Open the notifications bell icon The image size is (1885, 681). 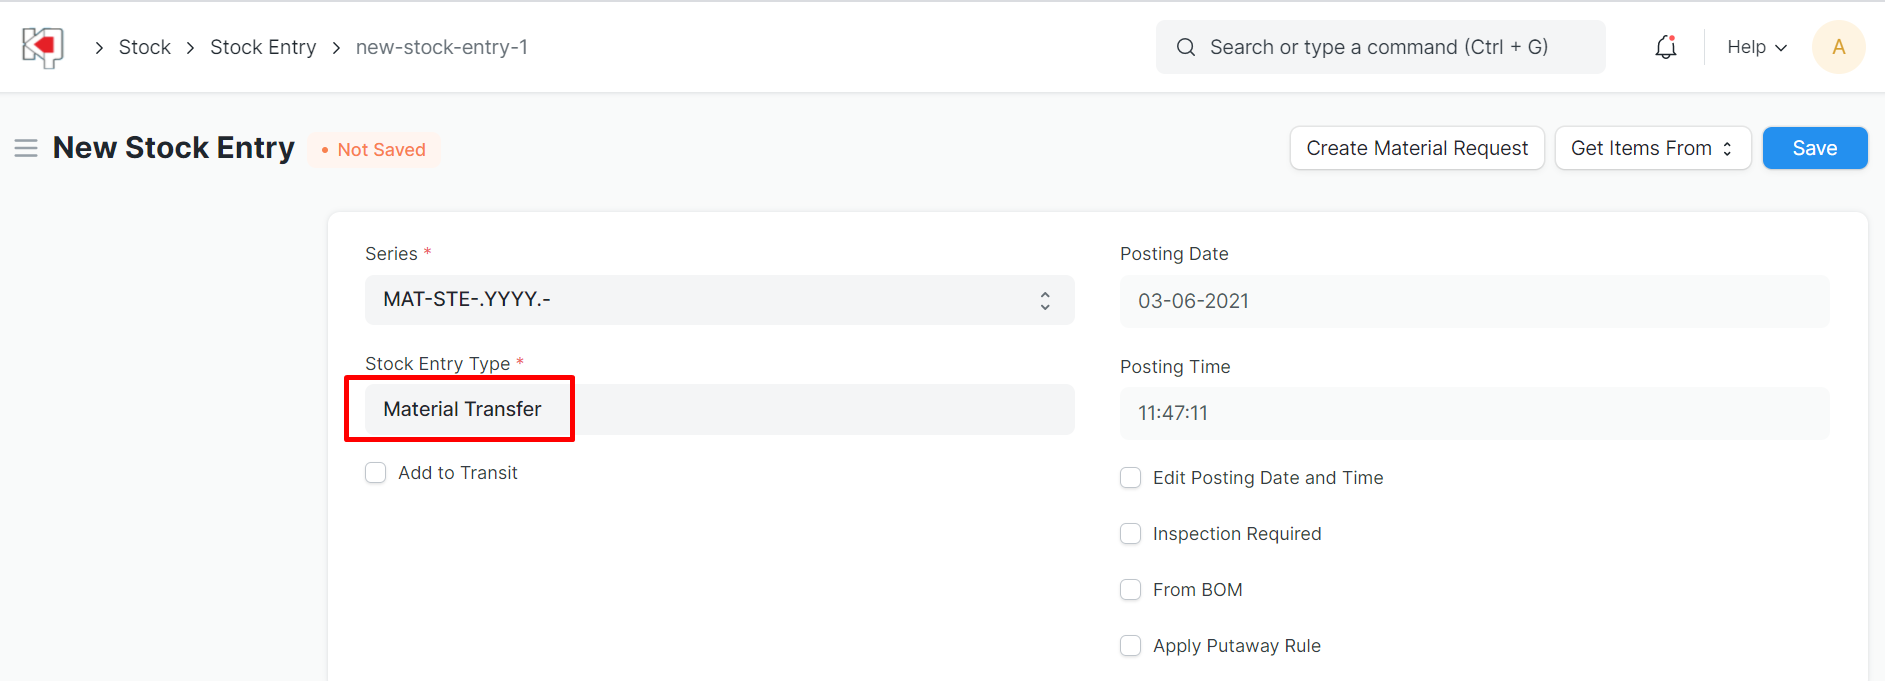pyautogui.click(x=1665, y=47)
